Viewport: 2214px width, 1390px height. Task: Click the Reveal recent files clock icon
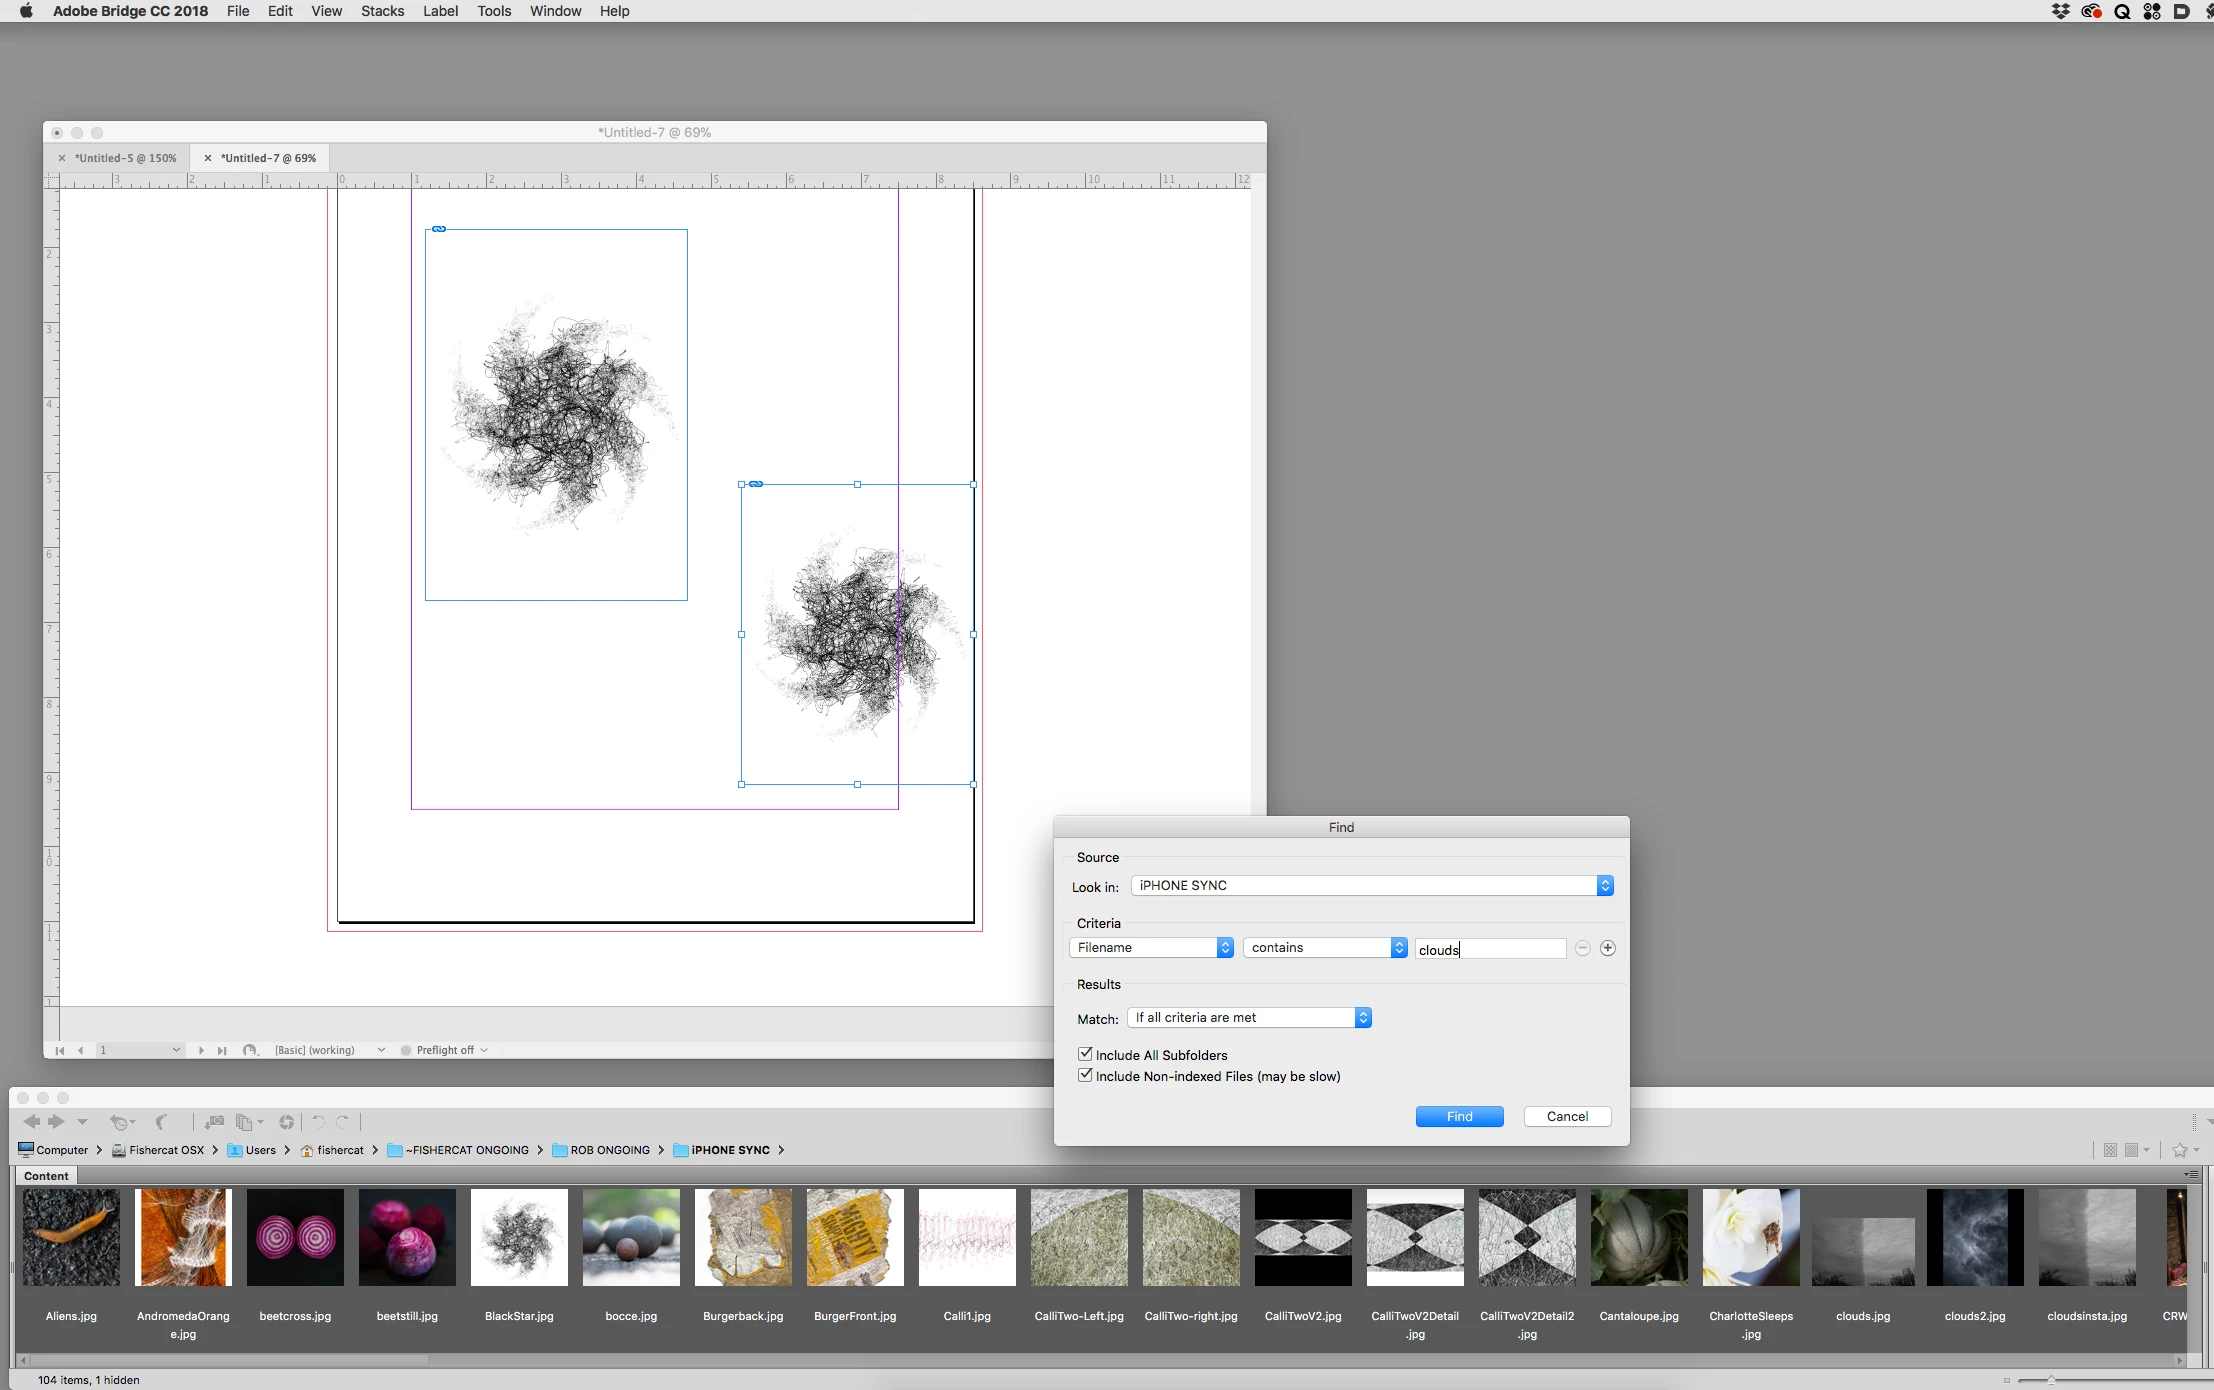pos(120,1122)
